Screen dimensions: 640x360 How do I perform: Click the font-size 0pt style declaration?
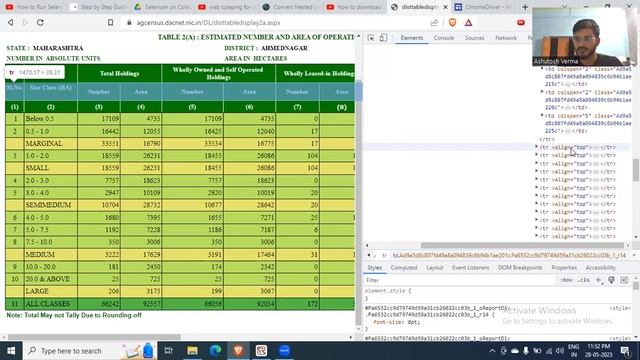coord(396,322)
